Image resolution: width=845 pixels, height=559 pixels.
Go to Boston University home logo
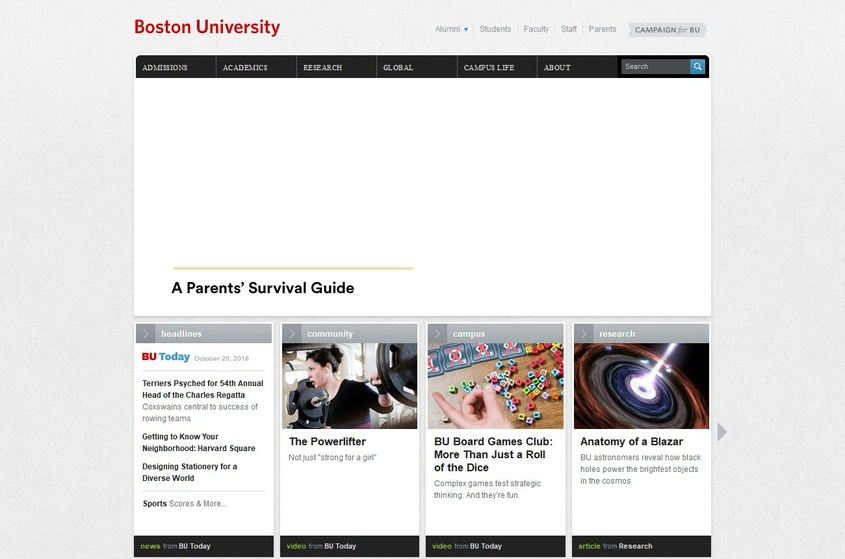(207, 27)
